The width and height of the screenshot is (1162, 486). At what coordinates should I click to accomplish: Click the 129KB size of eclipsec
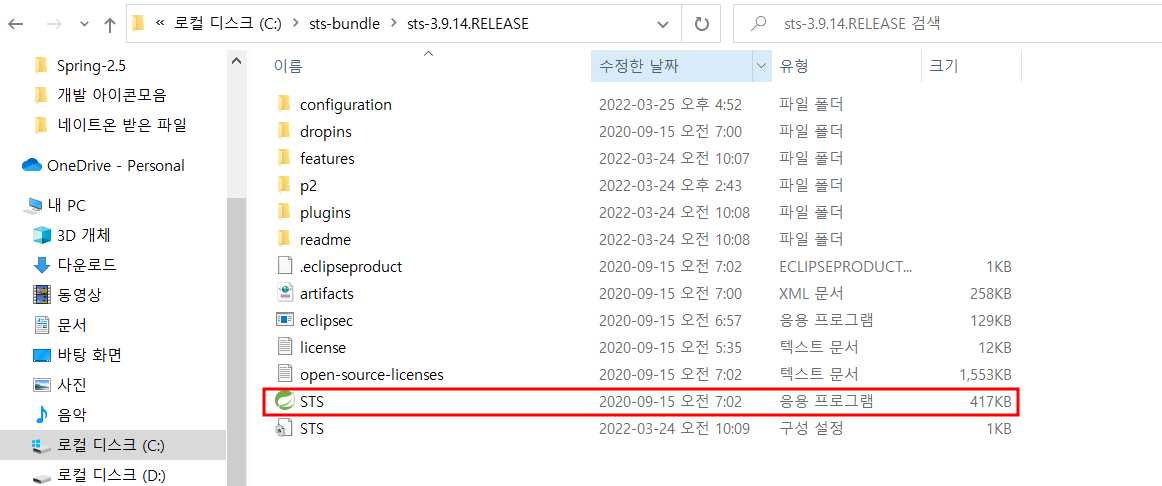click(990, 320)
